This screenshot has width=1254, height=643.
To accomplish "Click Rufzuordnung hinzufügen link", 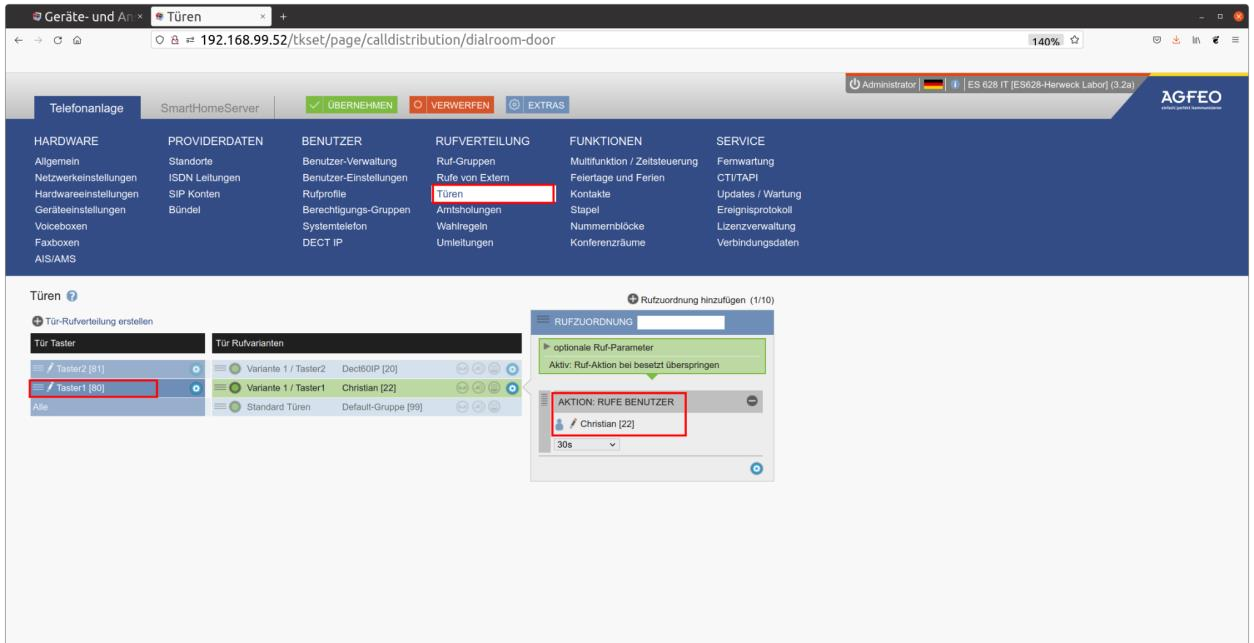I will 700,299.
